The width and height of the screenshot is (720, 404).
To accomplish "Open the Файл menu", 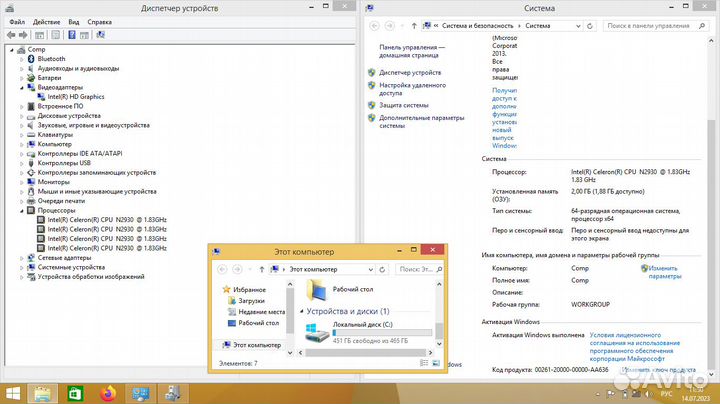I will tap(17, 22).
